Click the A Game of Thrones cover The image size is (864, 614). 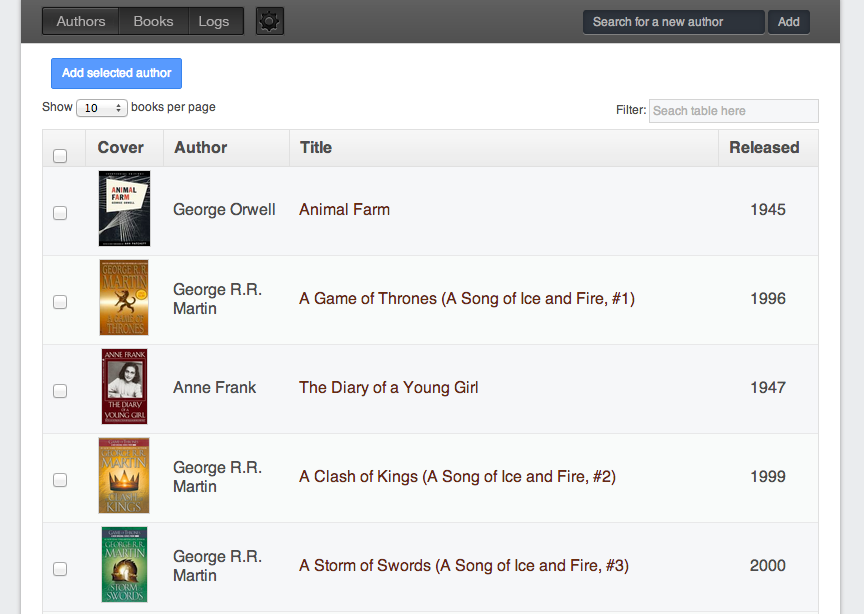[x=124, y=298]
